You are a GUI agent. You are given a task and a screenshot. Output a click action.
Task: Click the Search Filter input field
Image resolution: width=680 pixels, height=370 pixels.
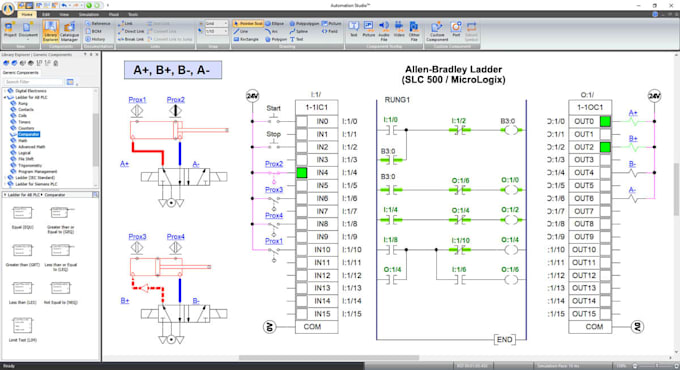(x=34, y=82)
